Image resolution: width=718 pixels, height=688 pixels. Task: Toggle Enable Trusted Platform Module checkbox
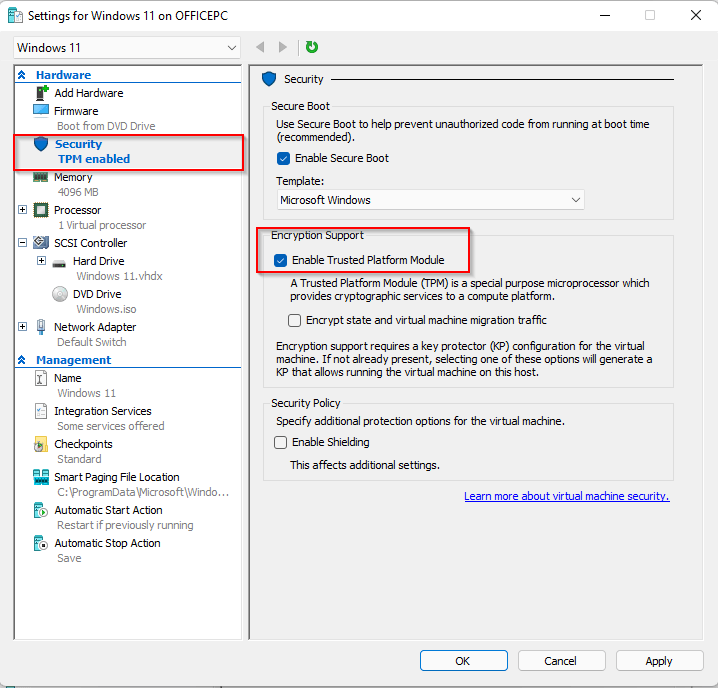click(280, 260)
